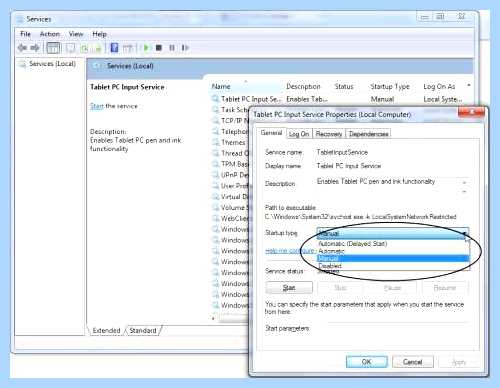Select the TCP/IP service row
The height and width of the screenshot is (388, 500).
click(x=231, y=120)
